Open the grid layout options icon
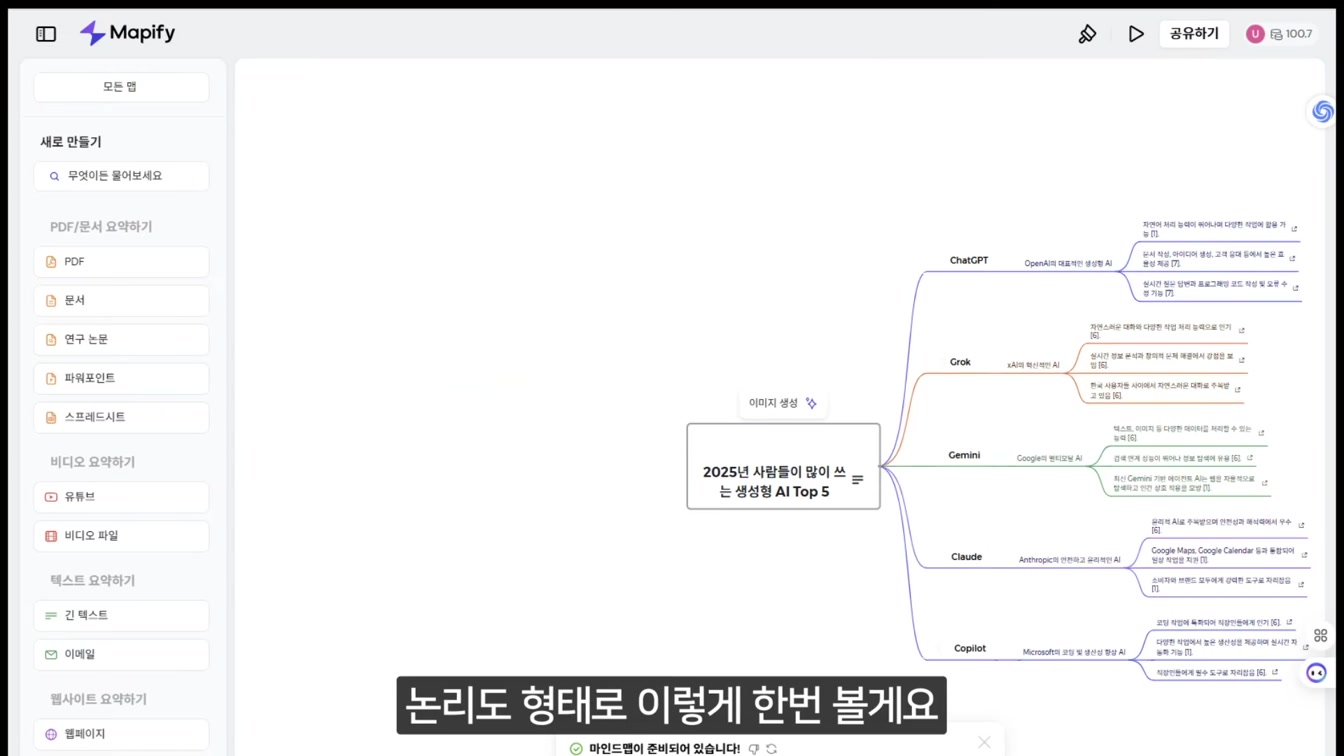This screenshot has height=756, width=1344. pos(1320,636)
